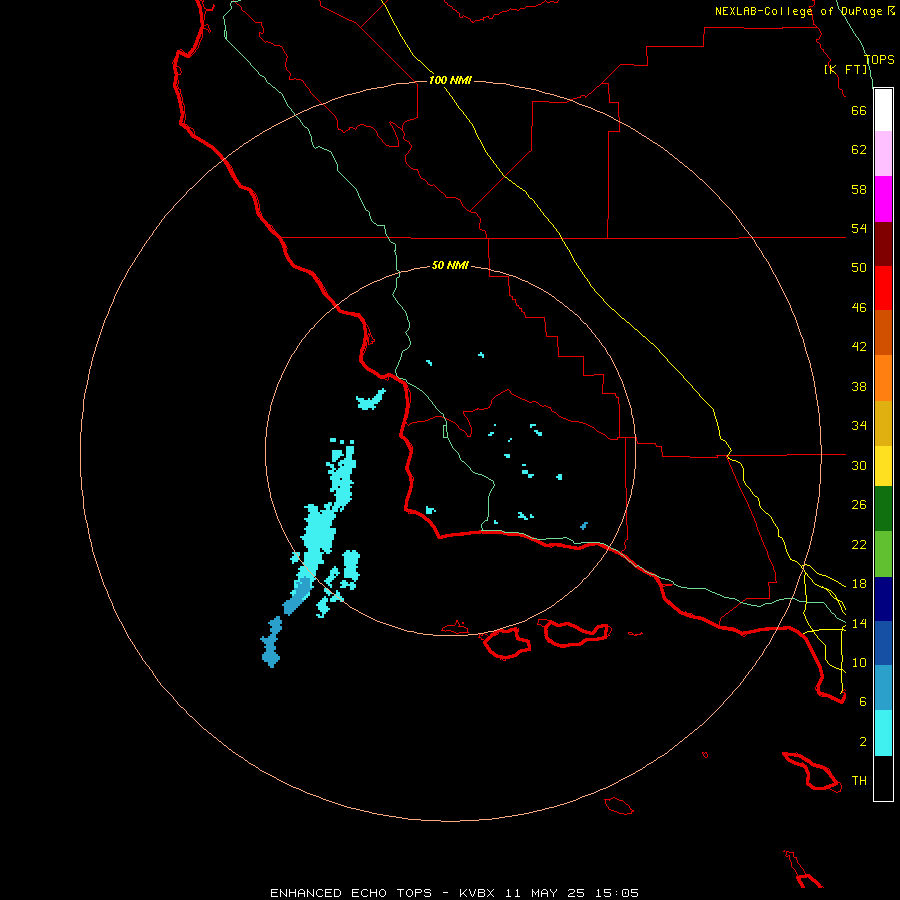
Task: Click the '66' legend value
Action: coord(859,110)
